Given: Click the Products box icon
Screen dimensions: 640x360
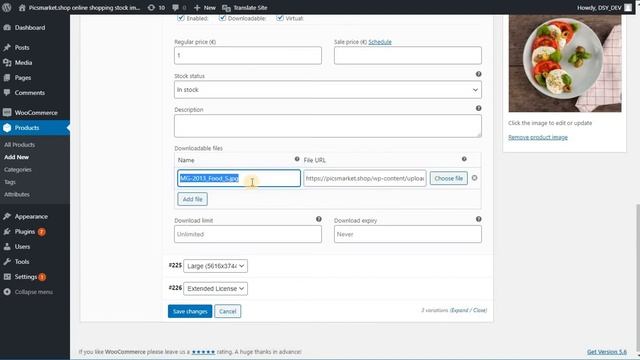Looking at the screenshot, I should pos(7,128).
